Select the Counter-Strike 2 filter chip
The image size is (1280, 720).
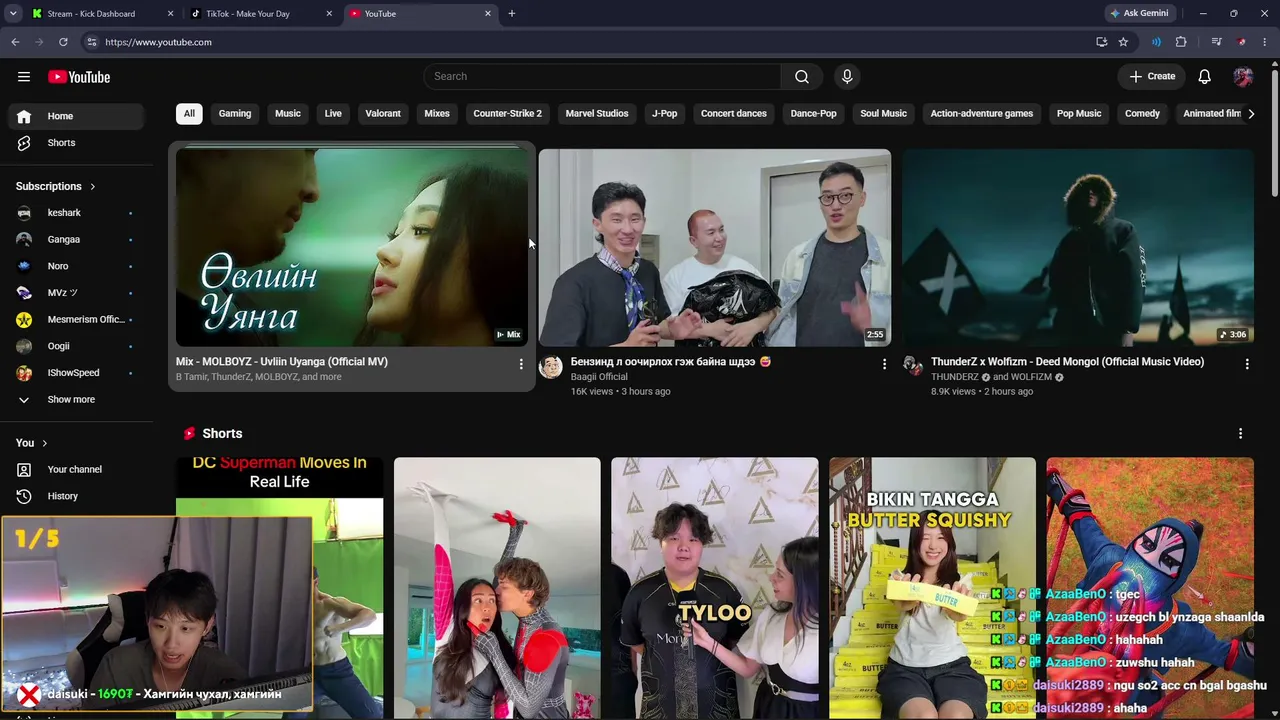click(x=508, y=114)
